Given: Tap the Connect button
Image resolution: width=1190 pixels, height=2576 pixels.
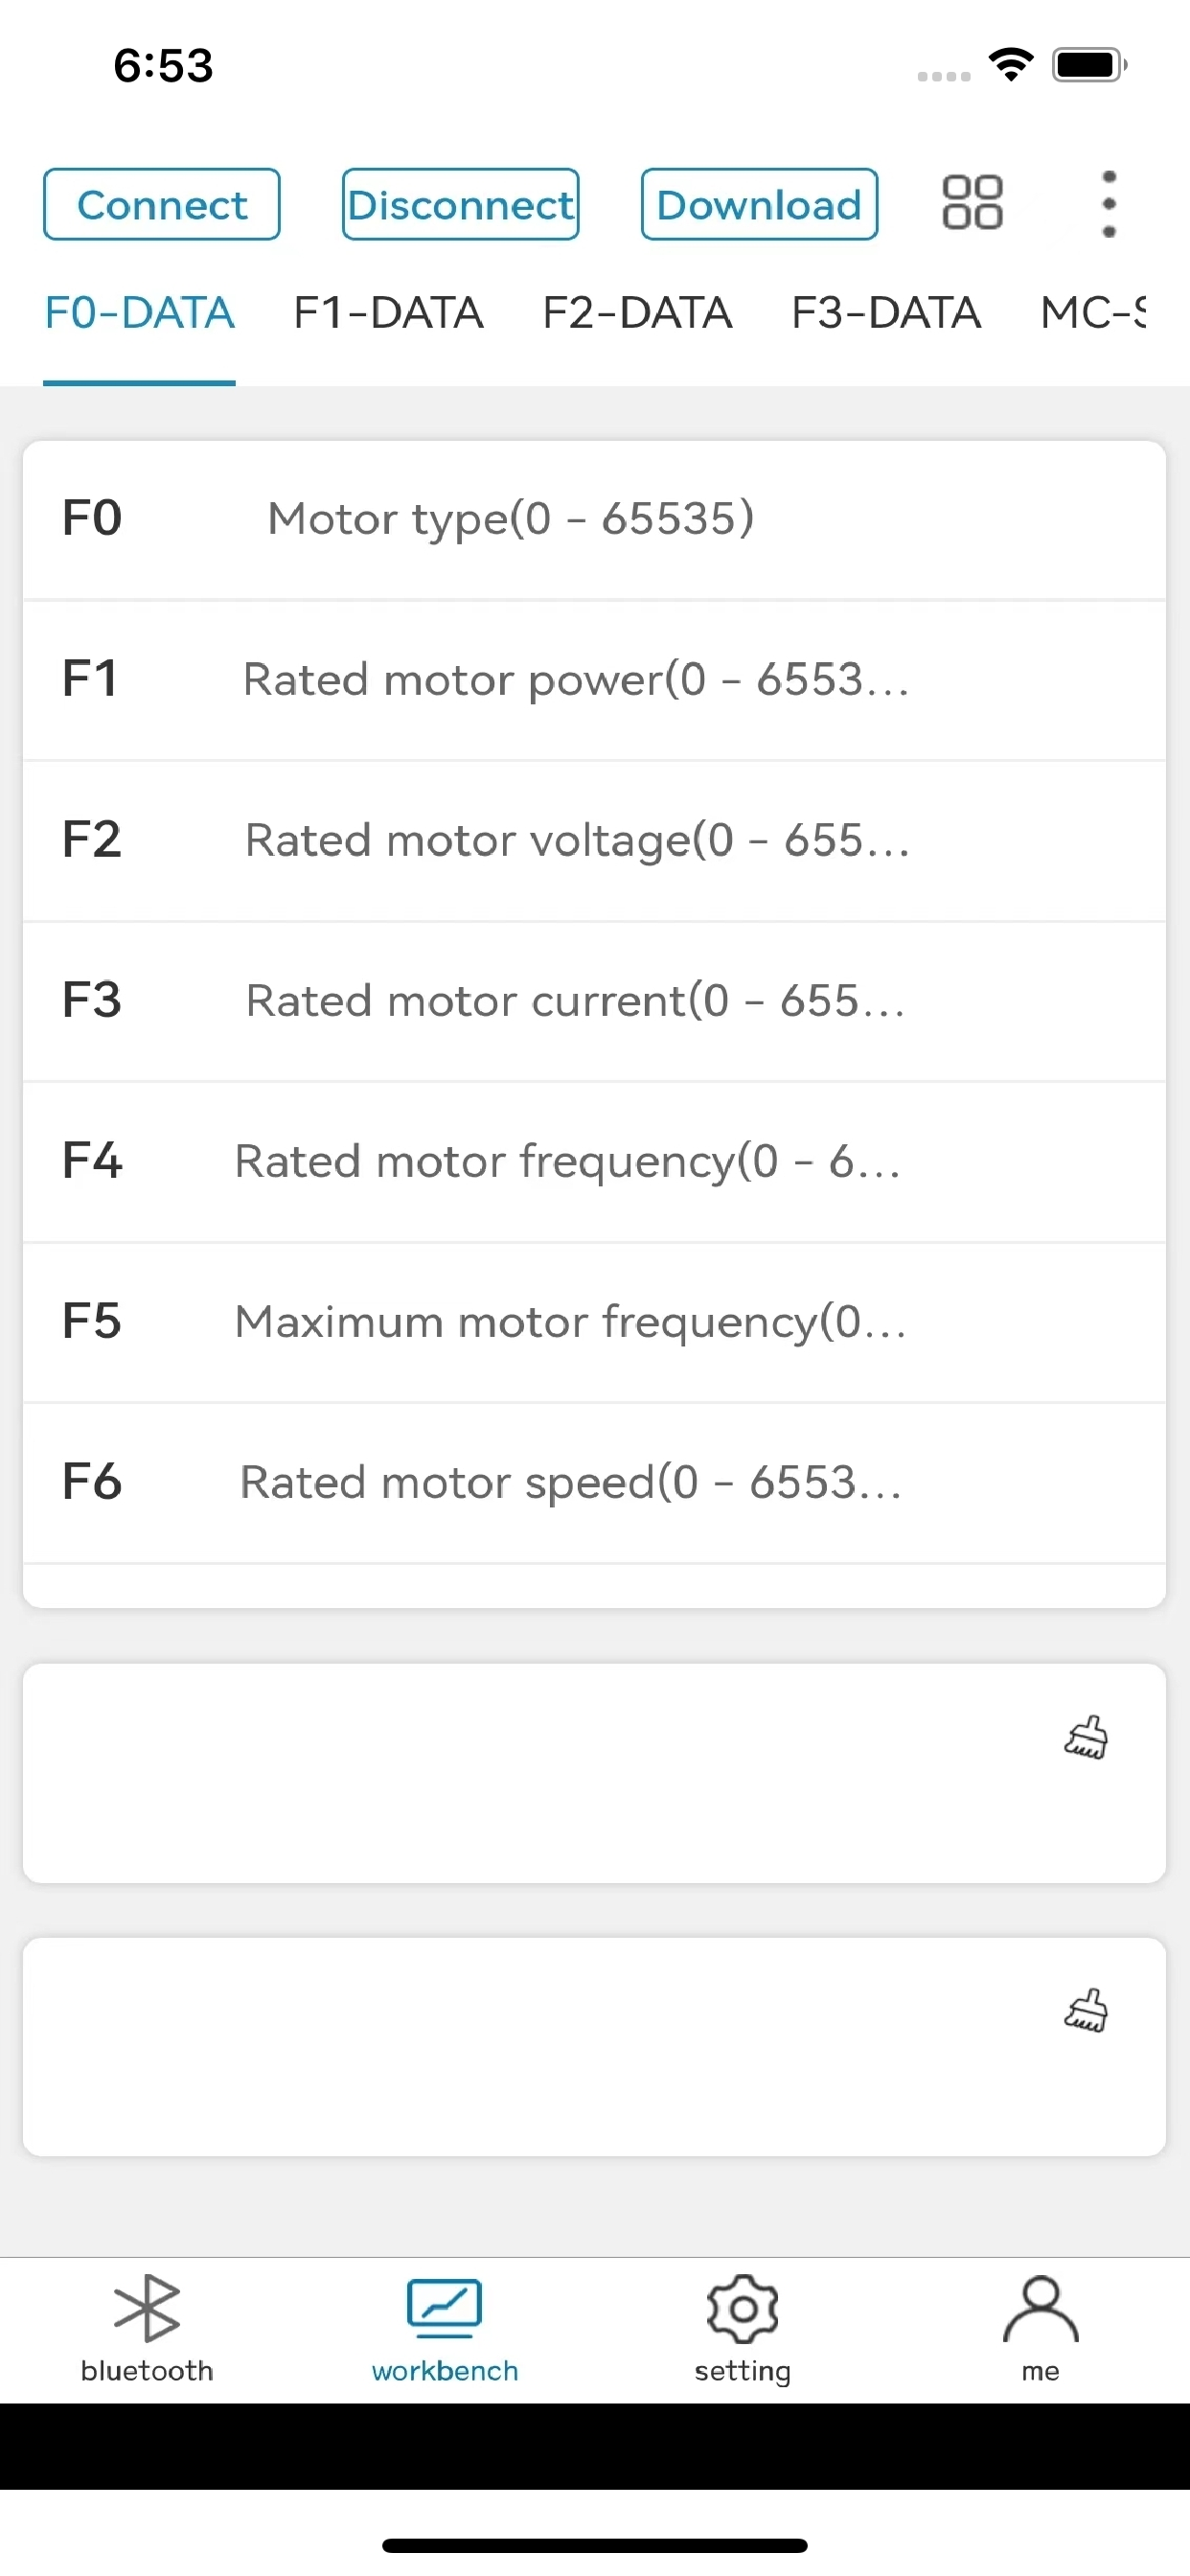Looking at the screenshot, I should click(162, 204).
